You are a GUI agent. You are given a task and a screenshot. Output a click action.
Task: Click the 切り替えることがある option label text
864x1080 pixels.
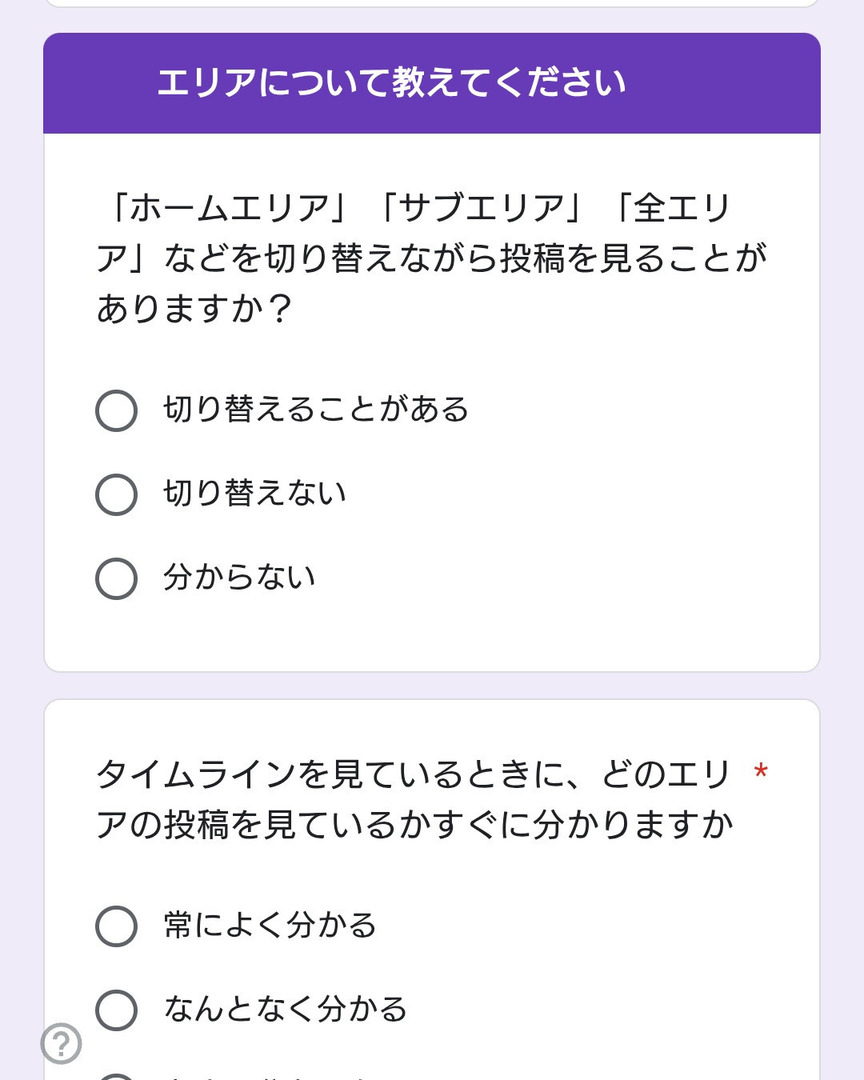click(316, 410)
